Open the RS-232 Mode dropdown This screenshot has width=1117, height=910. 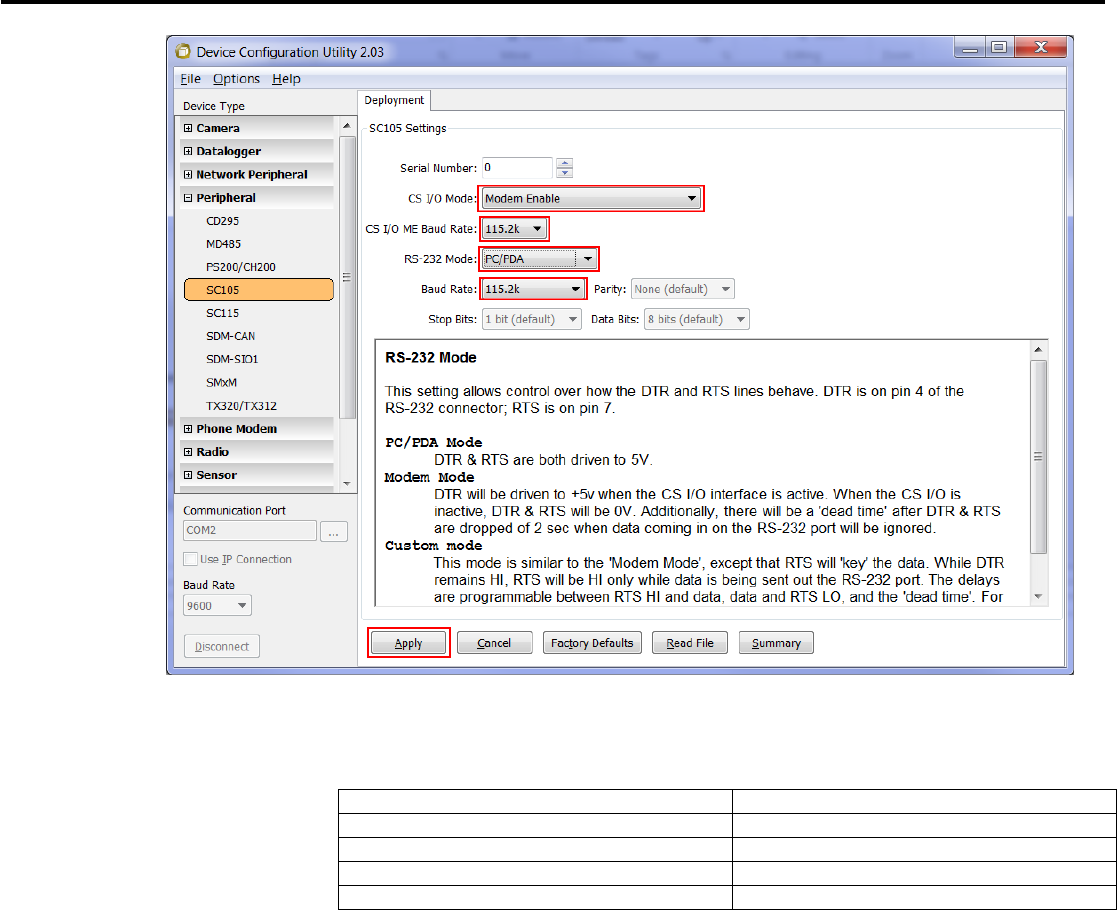point(539,259)
